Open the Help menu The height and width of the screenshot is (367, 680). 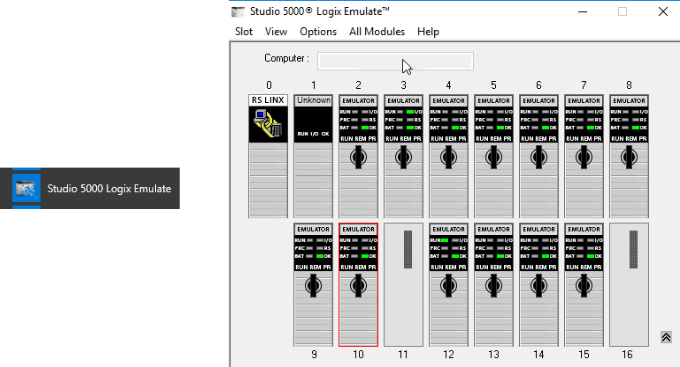428,32
